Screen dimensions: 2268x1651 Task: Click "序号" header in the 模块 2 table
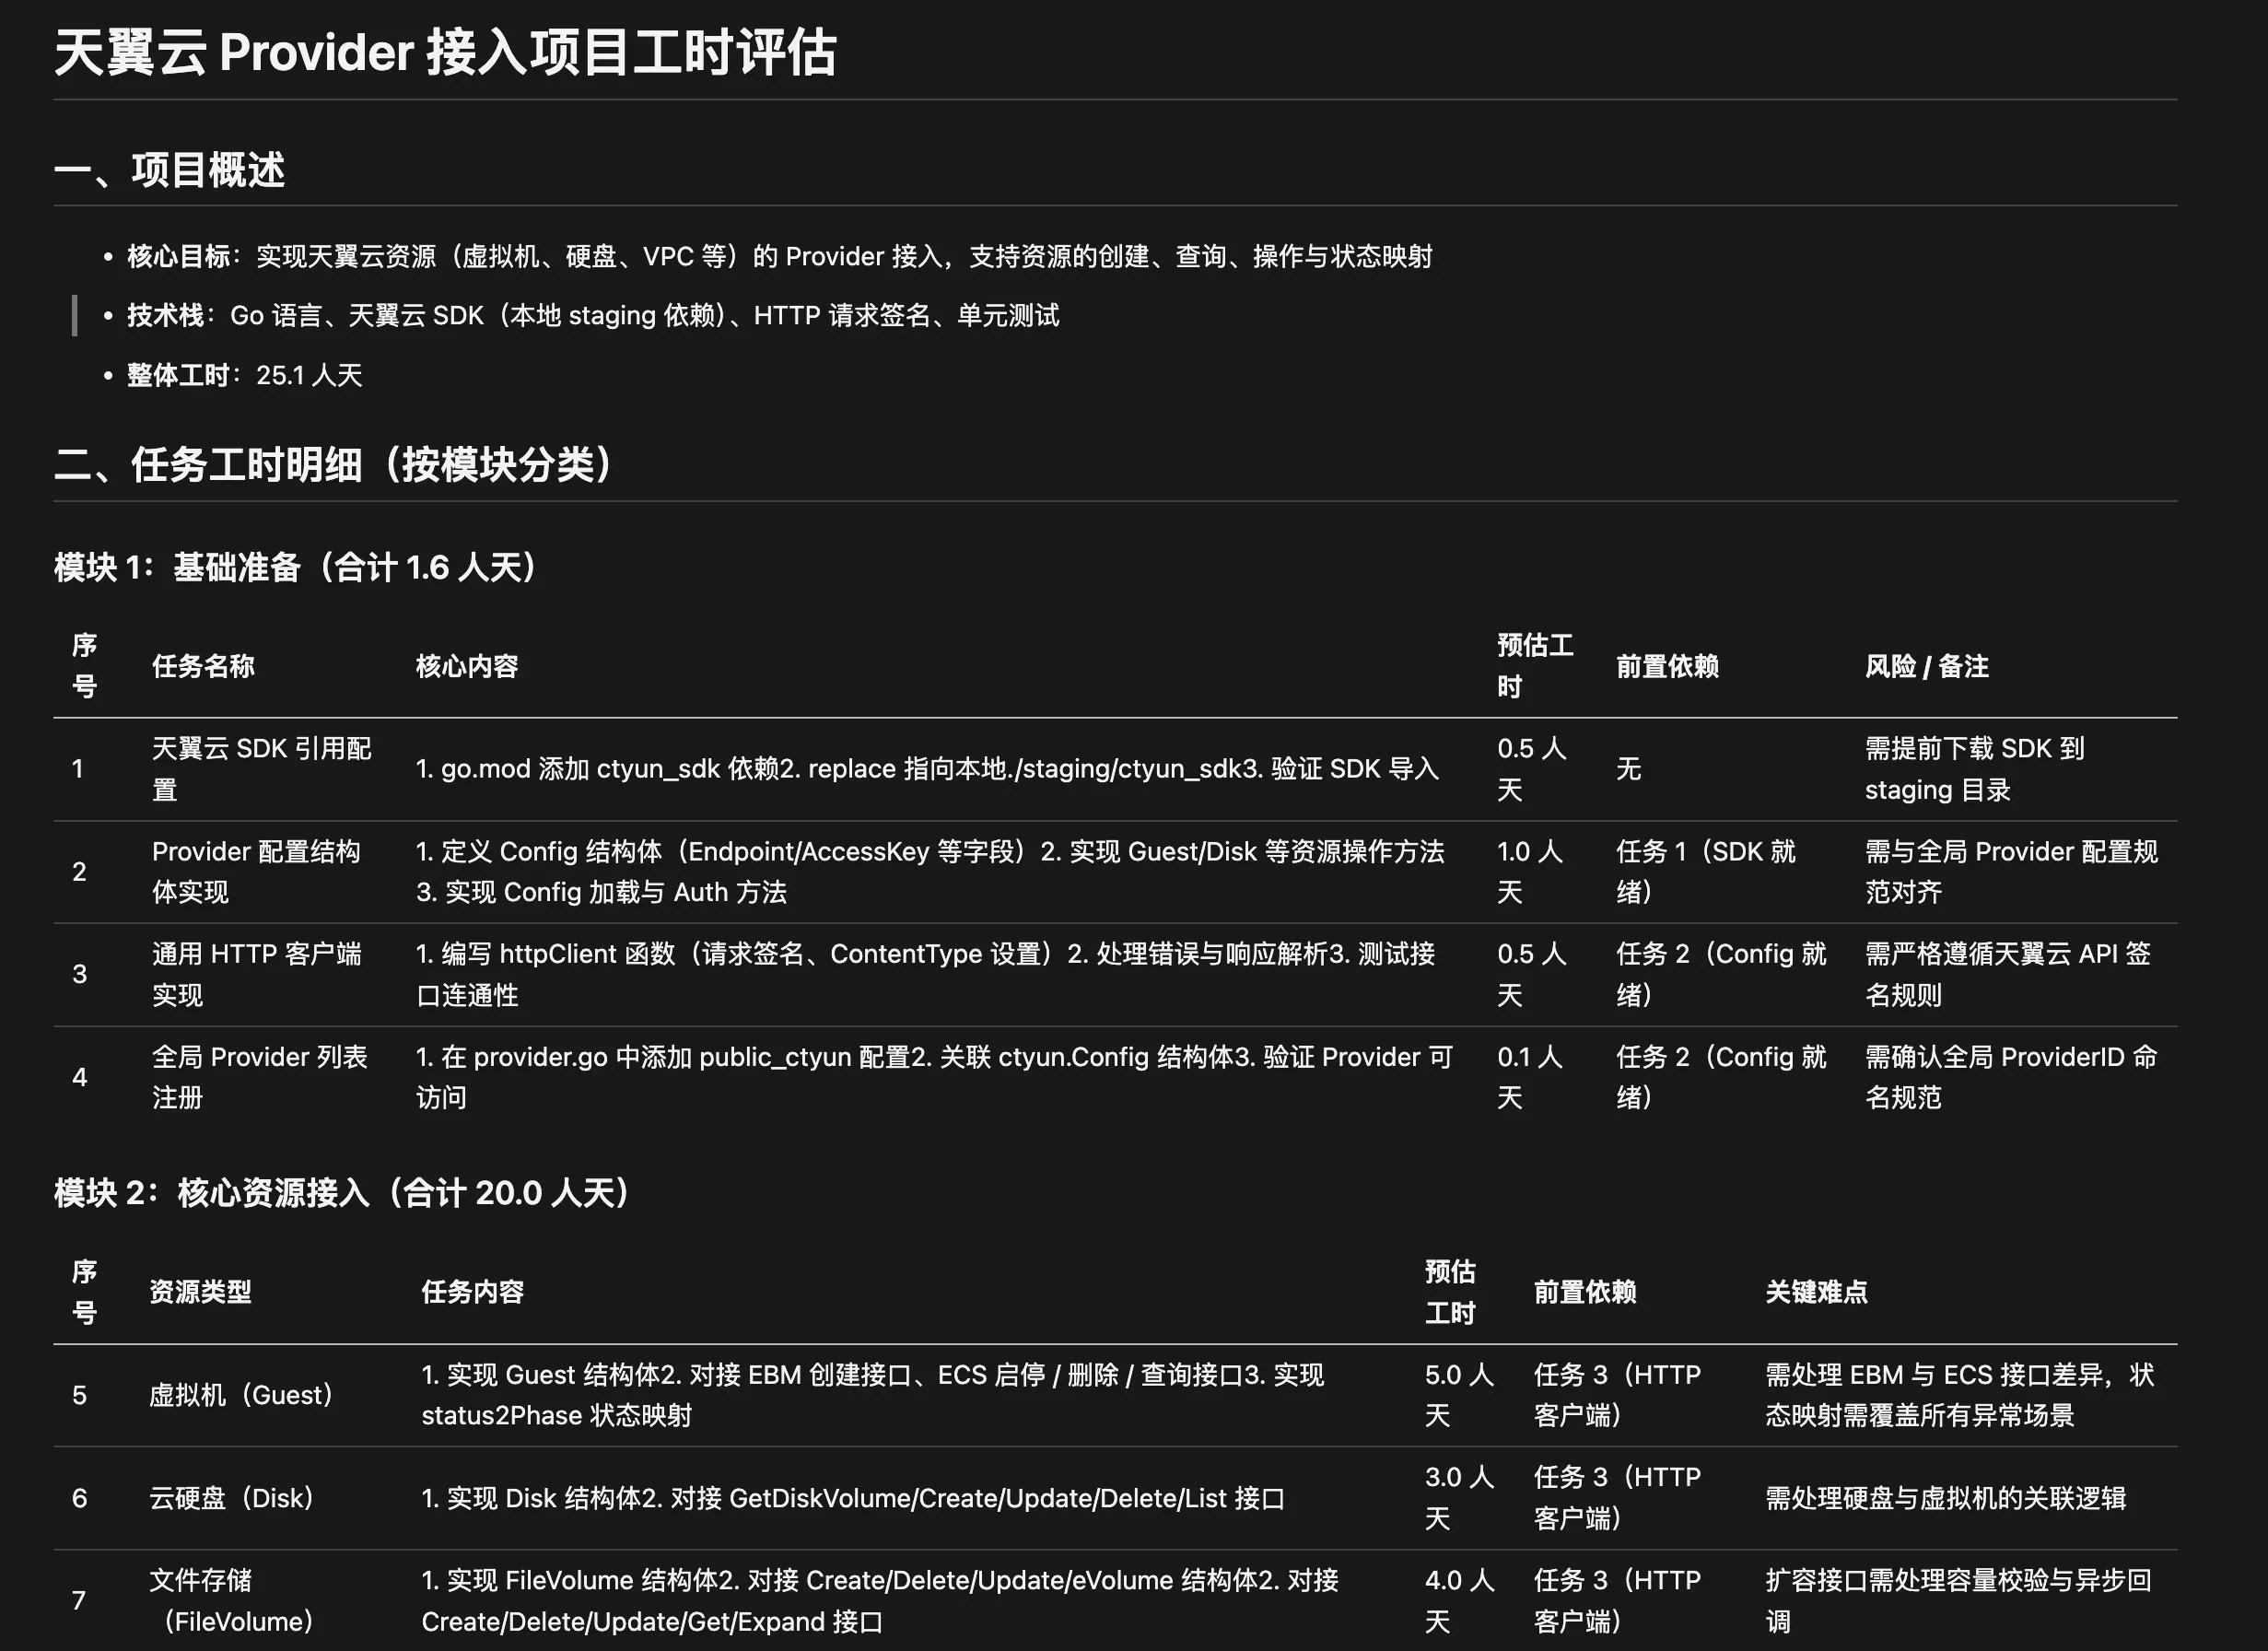click(85, 1292)
